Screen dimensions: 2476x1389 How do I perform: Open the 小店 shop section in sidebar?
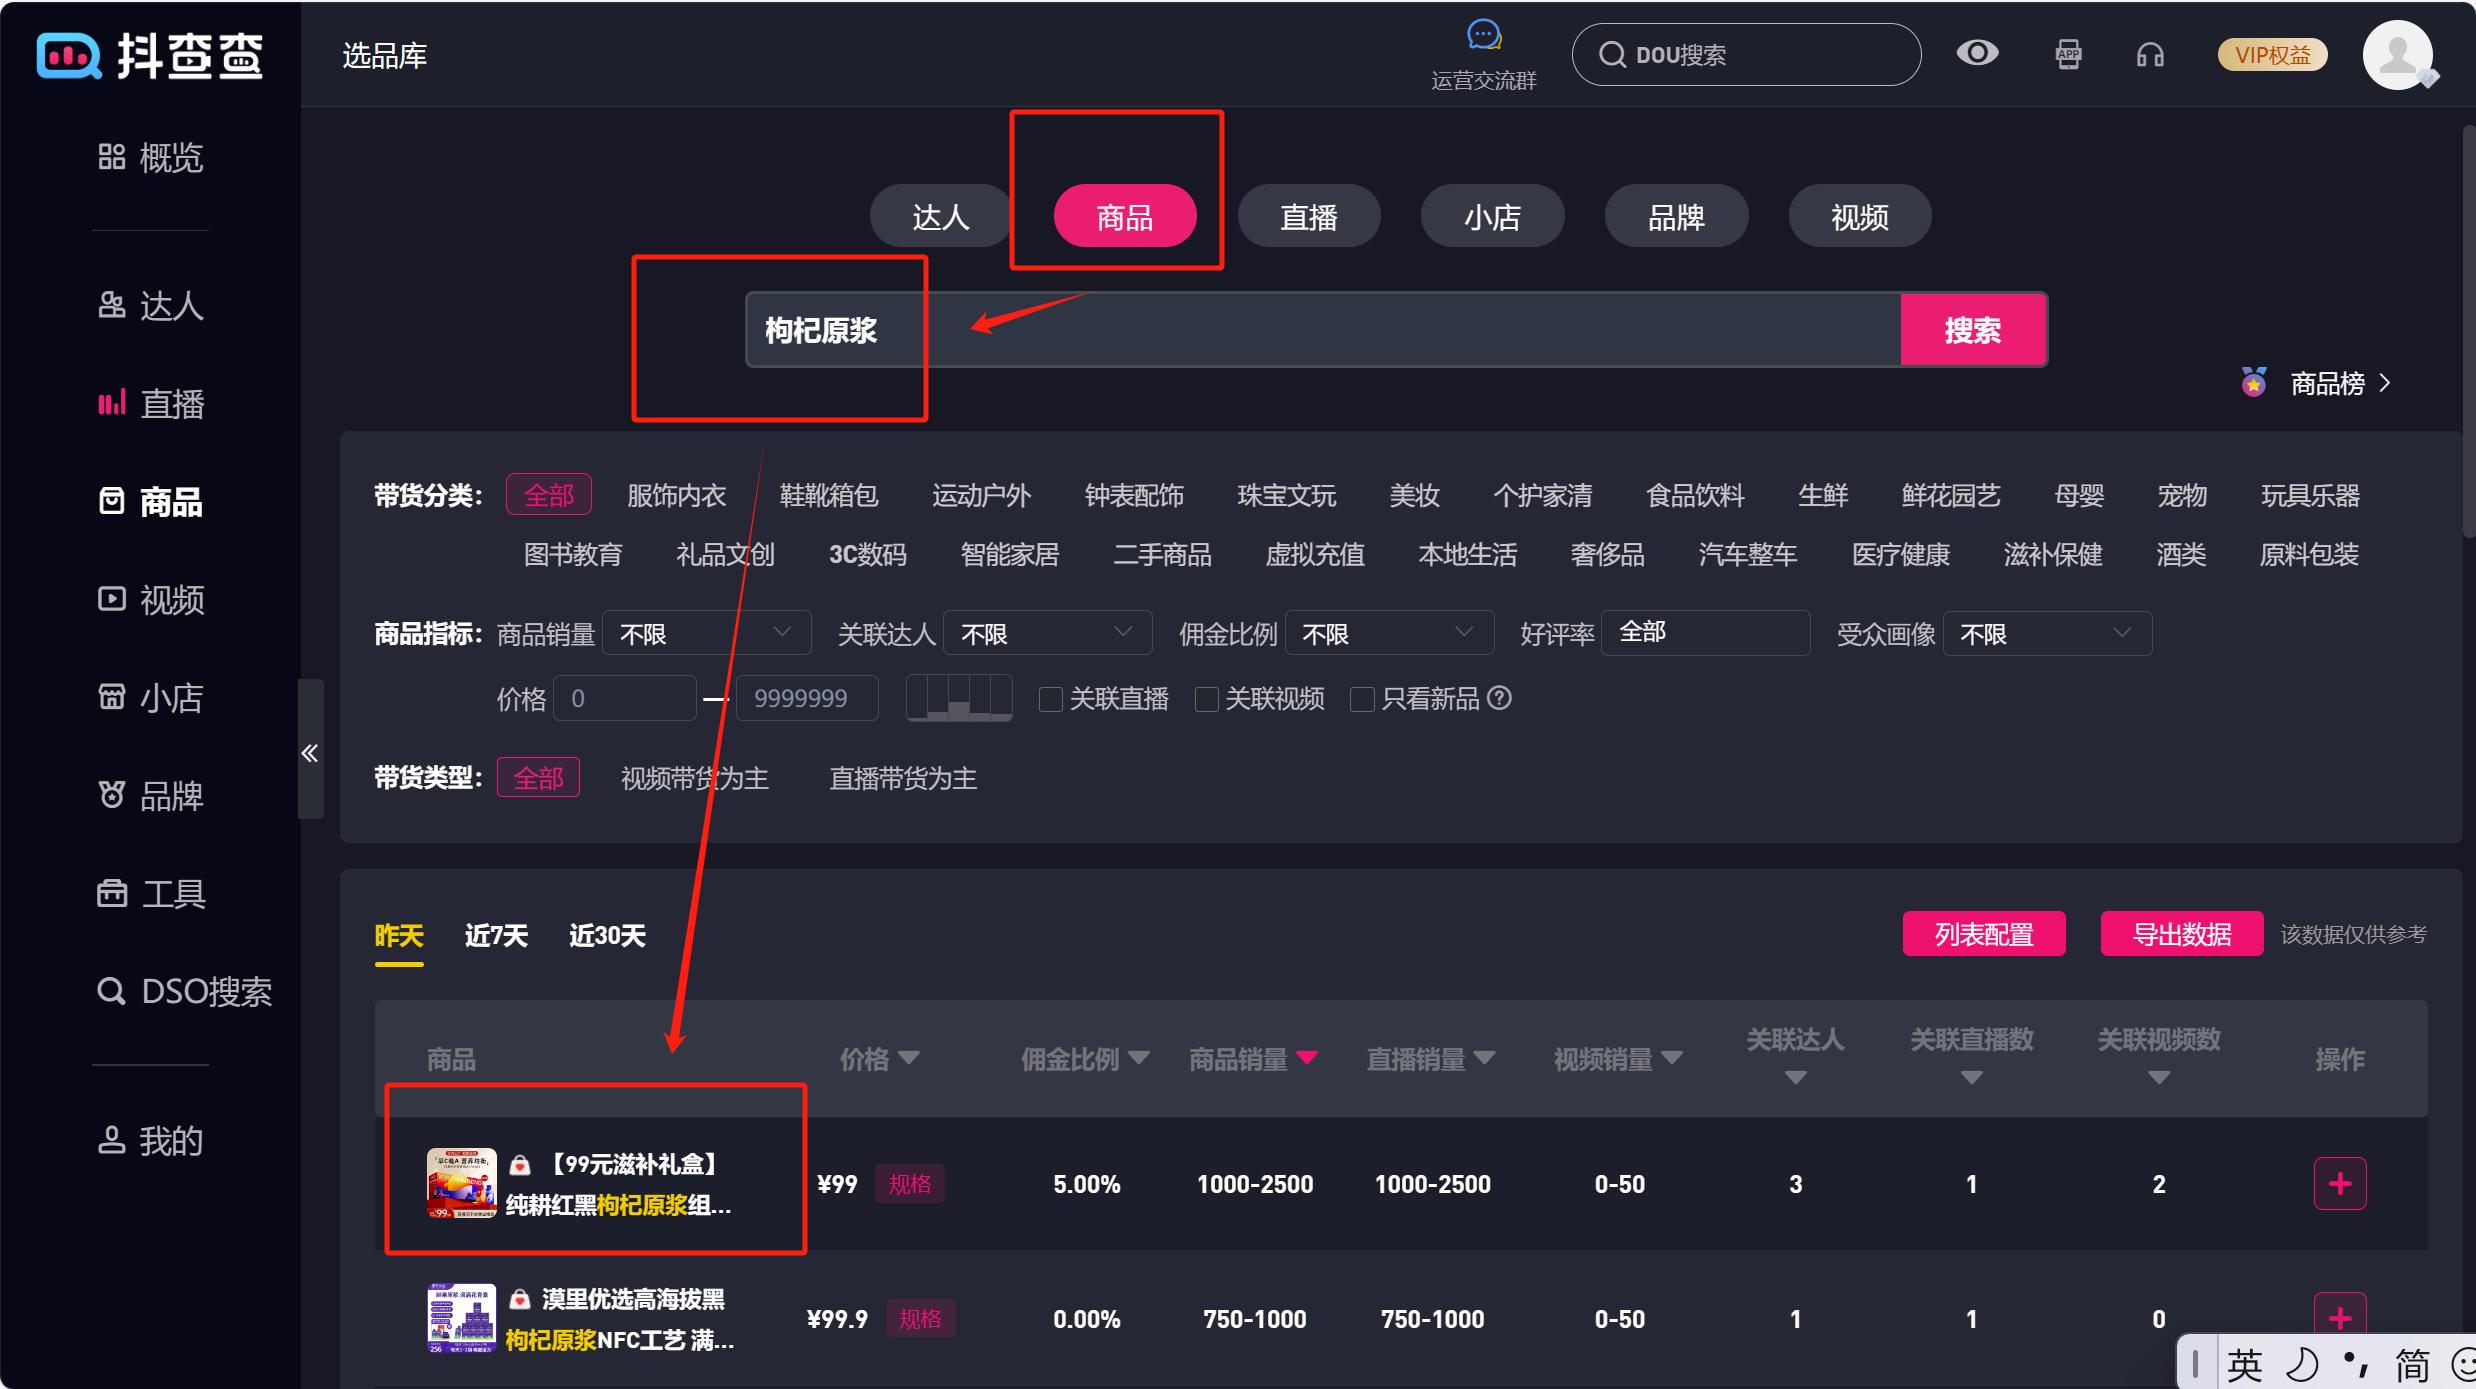(x=172, y=697)
